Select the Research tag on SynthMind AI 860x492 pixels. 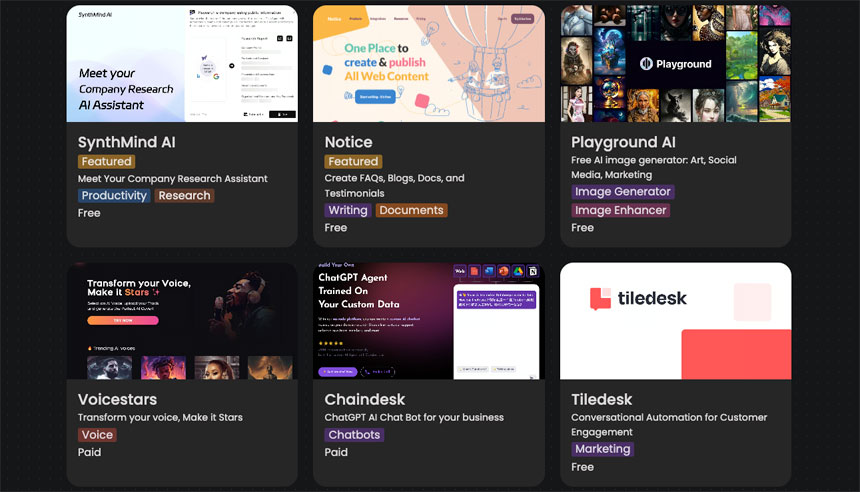(184, 196)
